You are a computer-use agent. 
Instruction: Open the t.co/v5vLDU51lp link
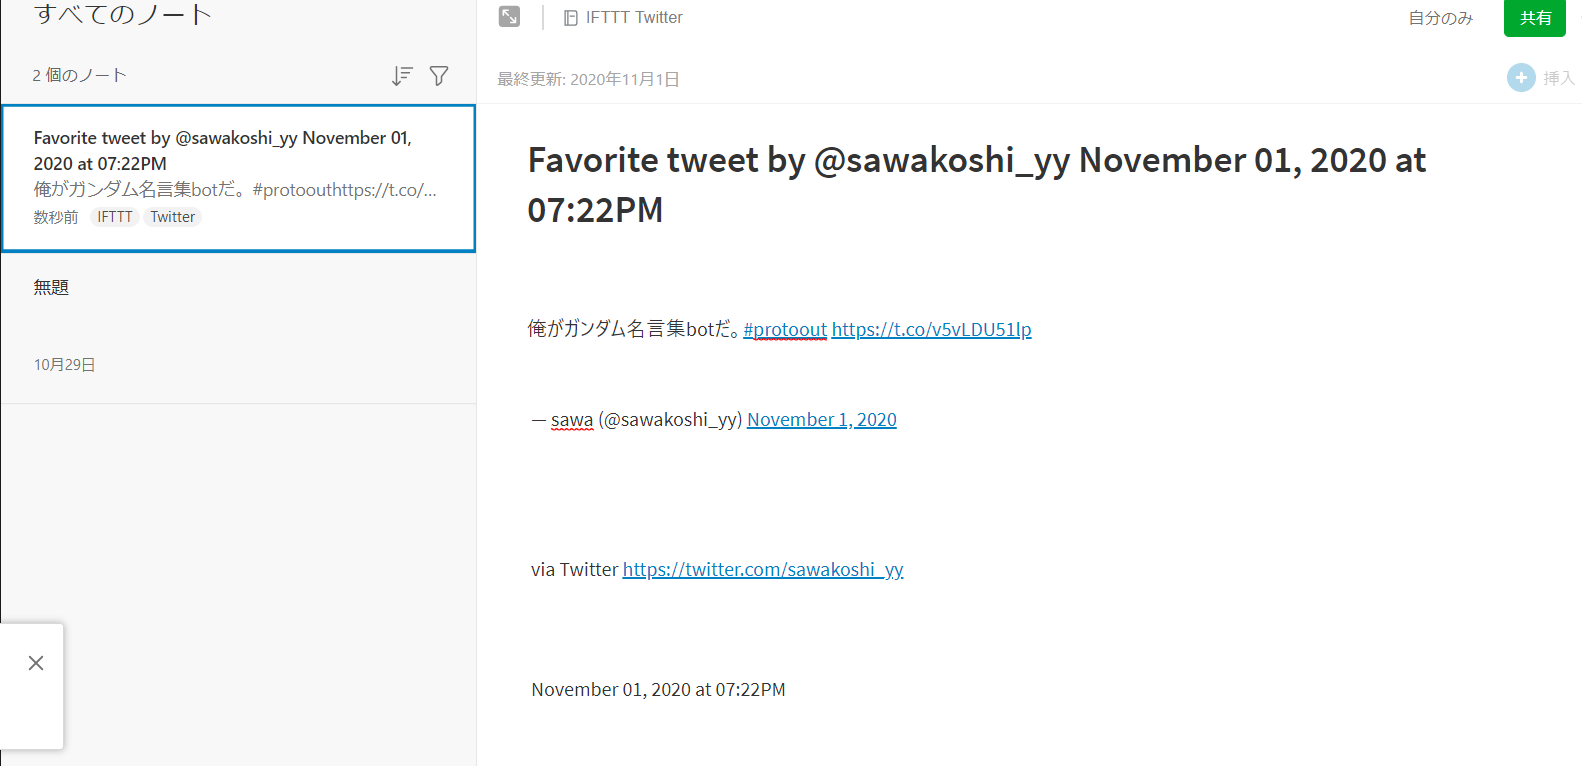point(931,330)
